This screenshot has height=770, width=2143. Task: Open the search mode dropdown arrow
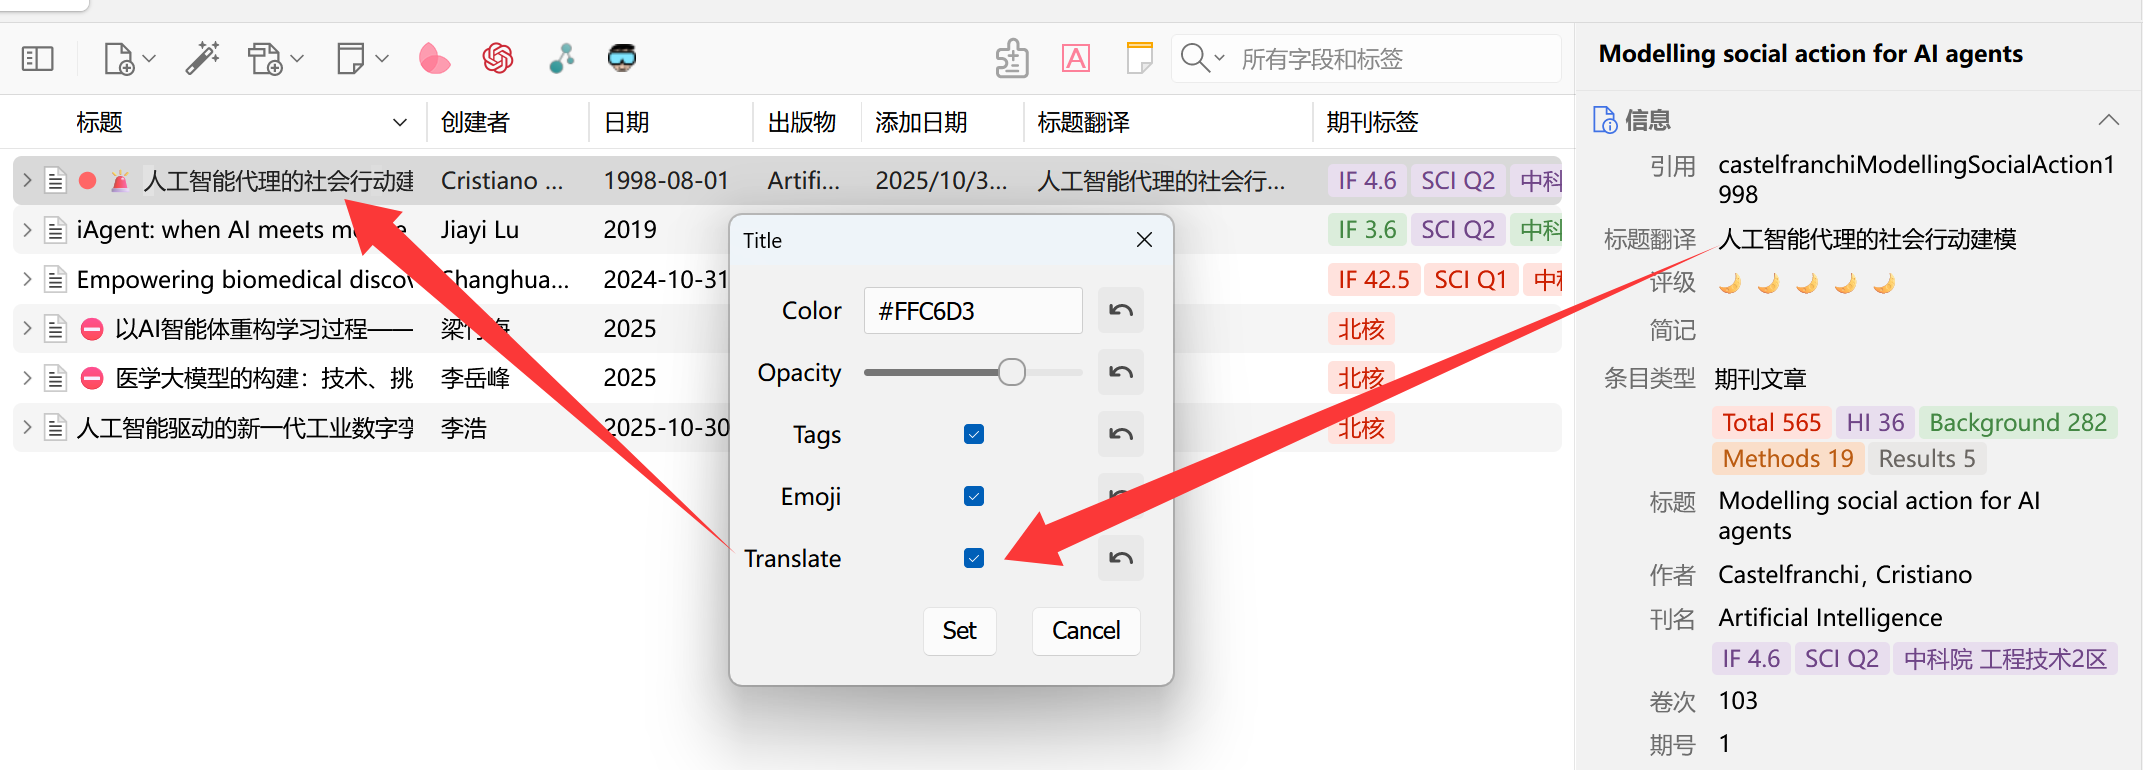(x=1219, y=59)
